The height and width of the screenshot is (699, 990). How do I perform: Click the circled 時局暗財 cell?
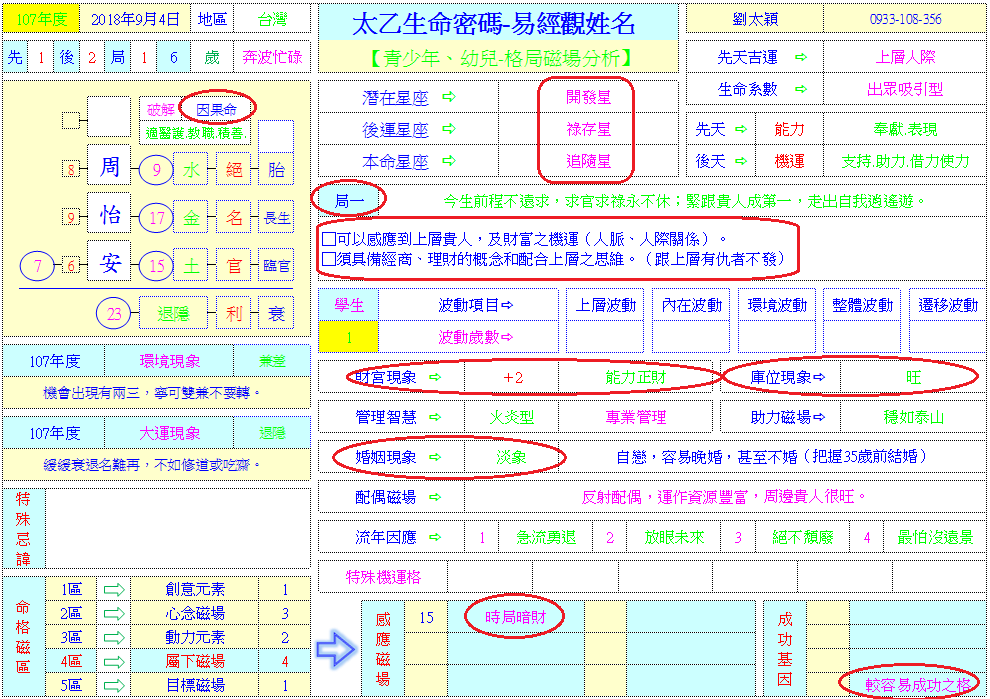coord(515,617)
